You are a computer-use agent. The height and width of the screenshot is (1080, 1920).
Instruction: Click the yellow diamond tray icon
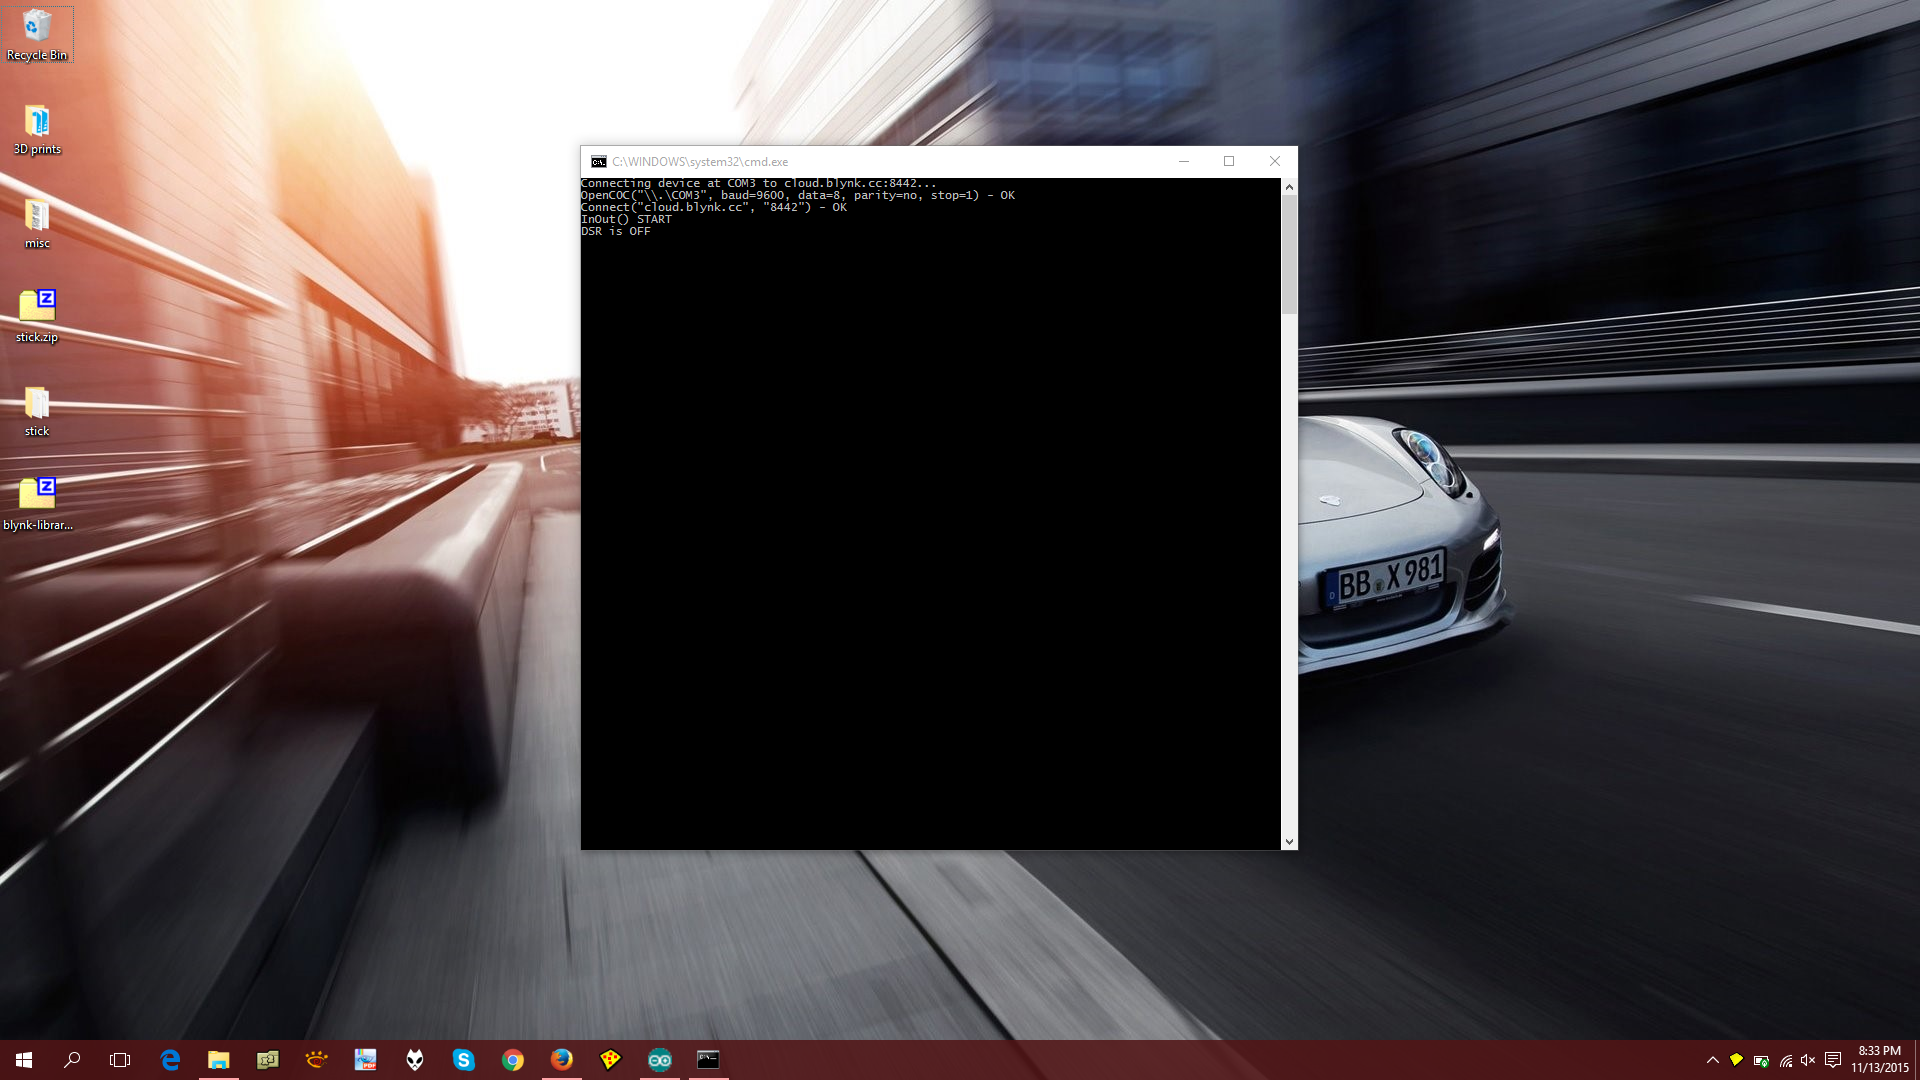click(x=1736, y=1060)
